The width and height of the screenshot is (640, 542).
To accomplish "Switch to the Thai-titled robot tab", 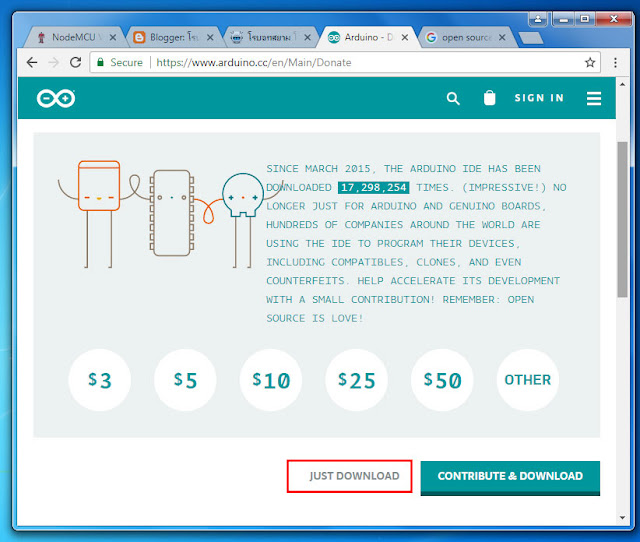I will coord(269,38).
